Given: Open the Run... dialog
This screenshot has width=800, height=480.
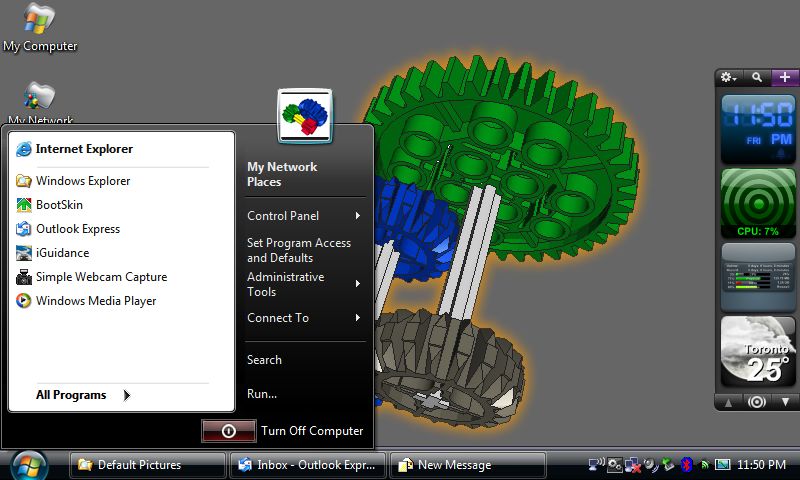Looking at the screenshot, I should (x=262, y=394).
